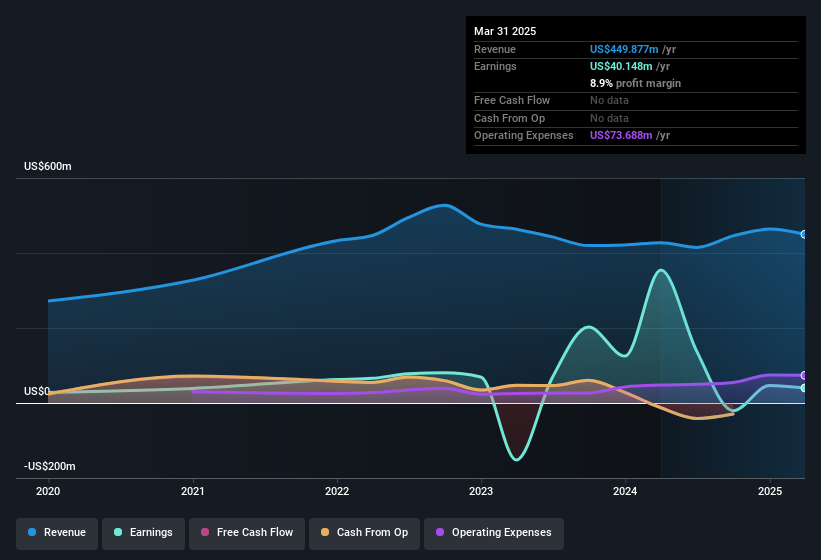Select the Earnings endpoint marker on the chart
This screenshot has height=560, width=821.
click(804, 388)
